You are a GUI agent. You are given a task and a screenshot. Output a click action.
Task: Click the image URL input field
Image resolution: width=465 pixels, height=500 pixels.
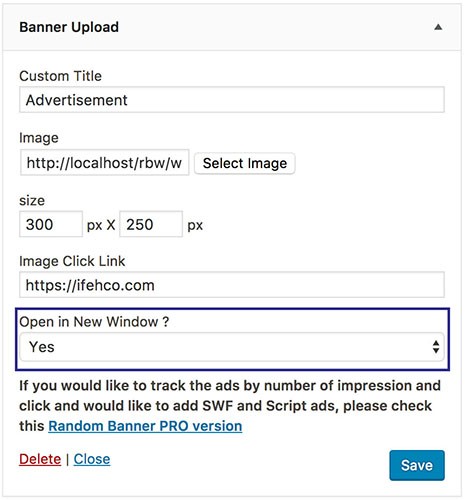click(104, 163)
